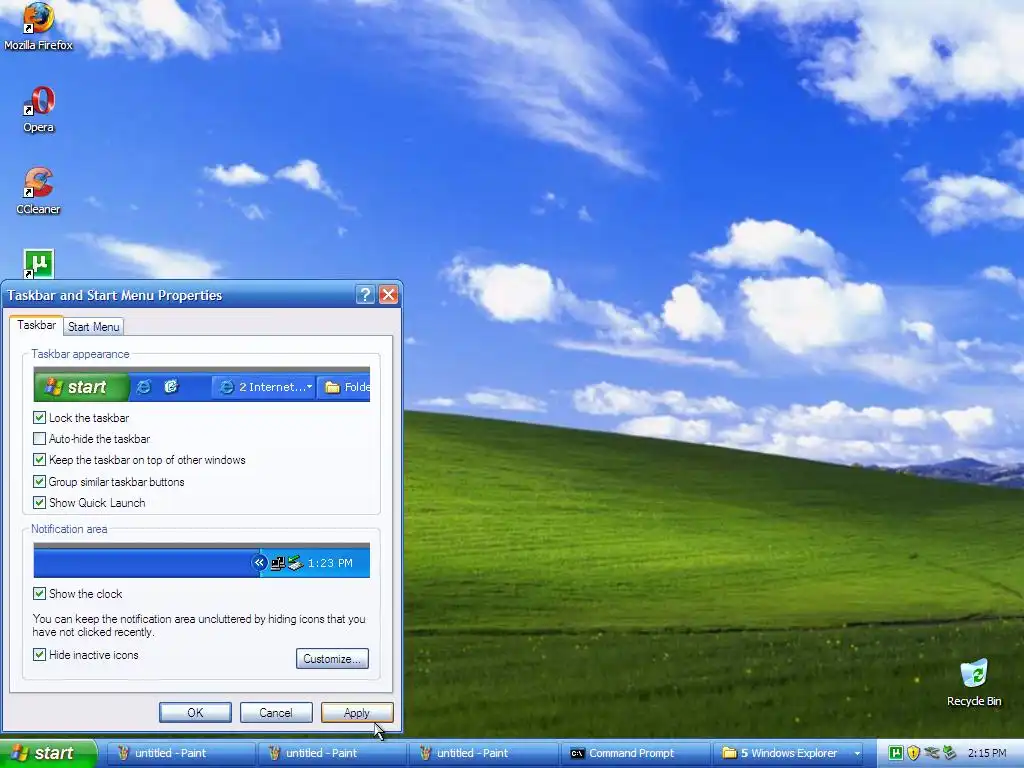Switch to the second untitled - Paint taskbar button
Image resolution: width=1024 pixels, height=768 pixels.
point(332,754)
